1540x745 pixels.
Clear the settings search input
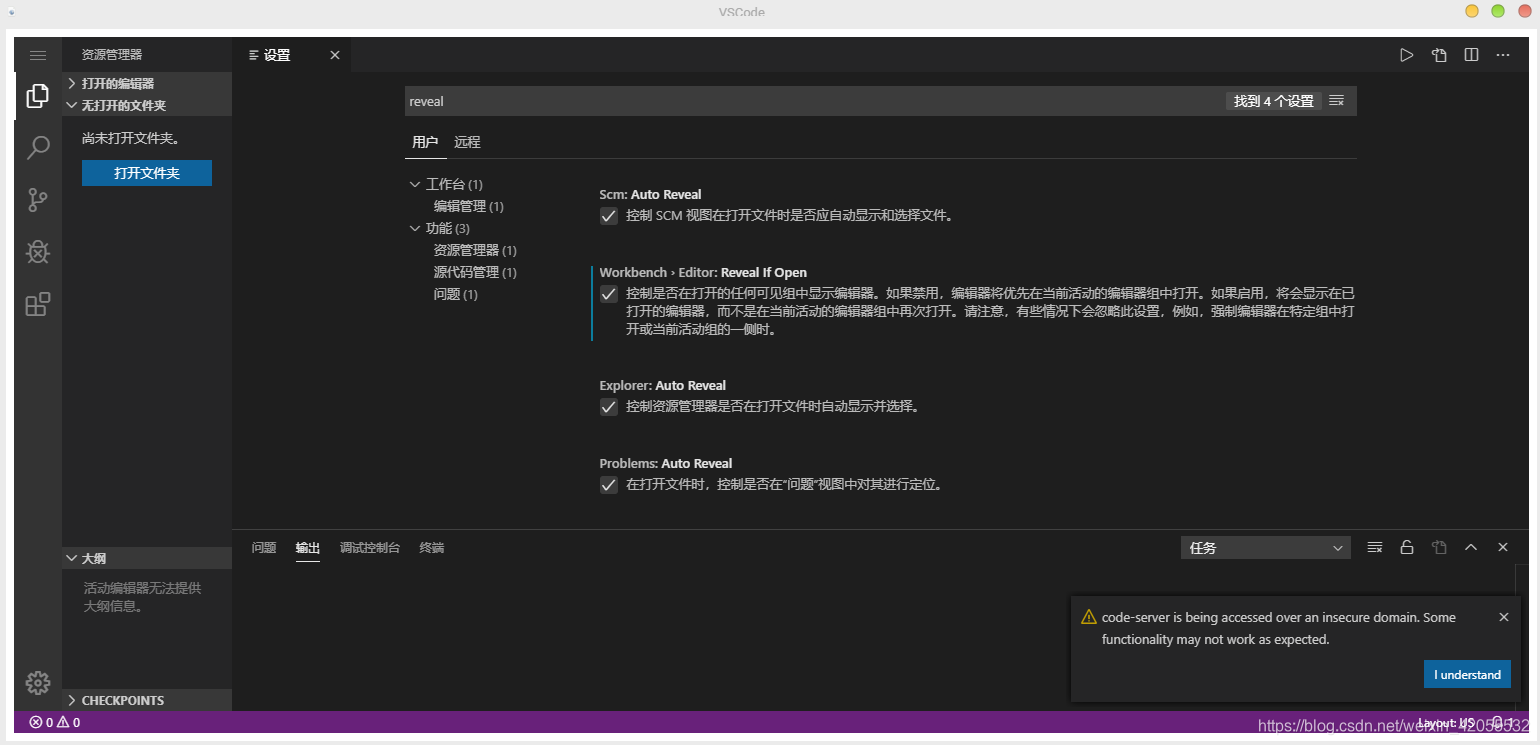[1337, 101]
